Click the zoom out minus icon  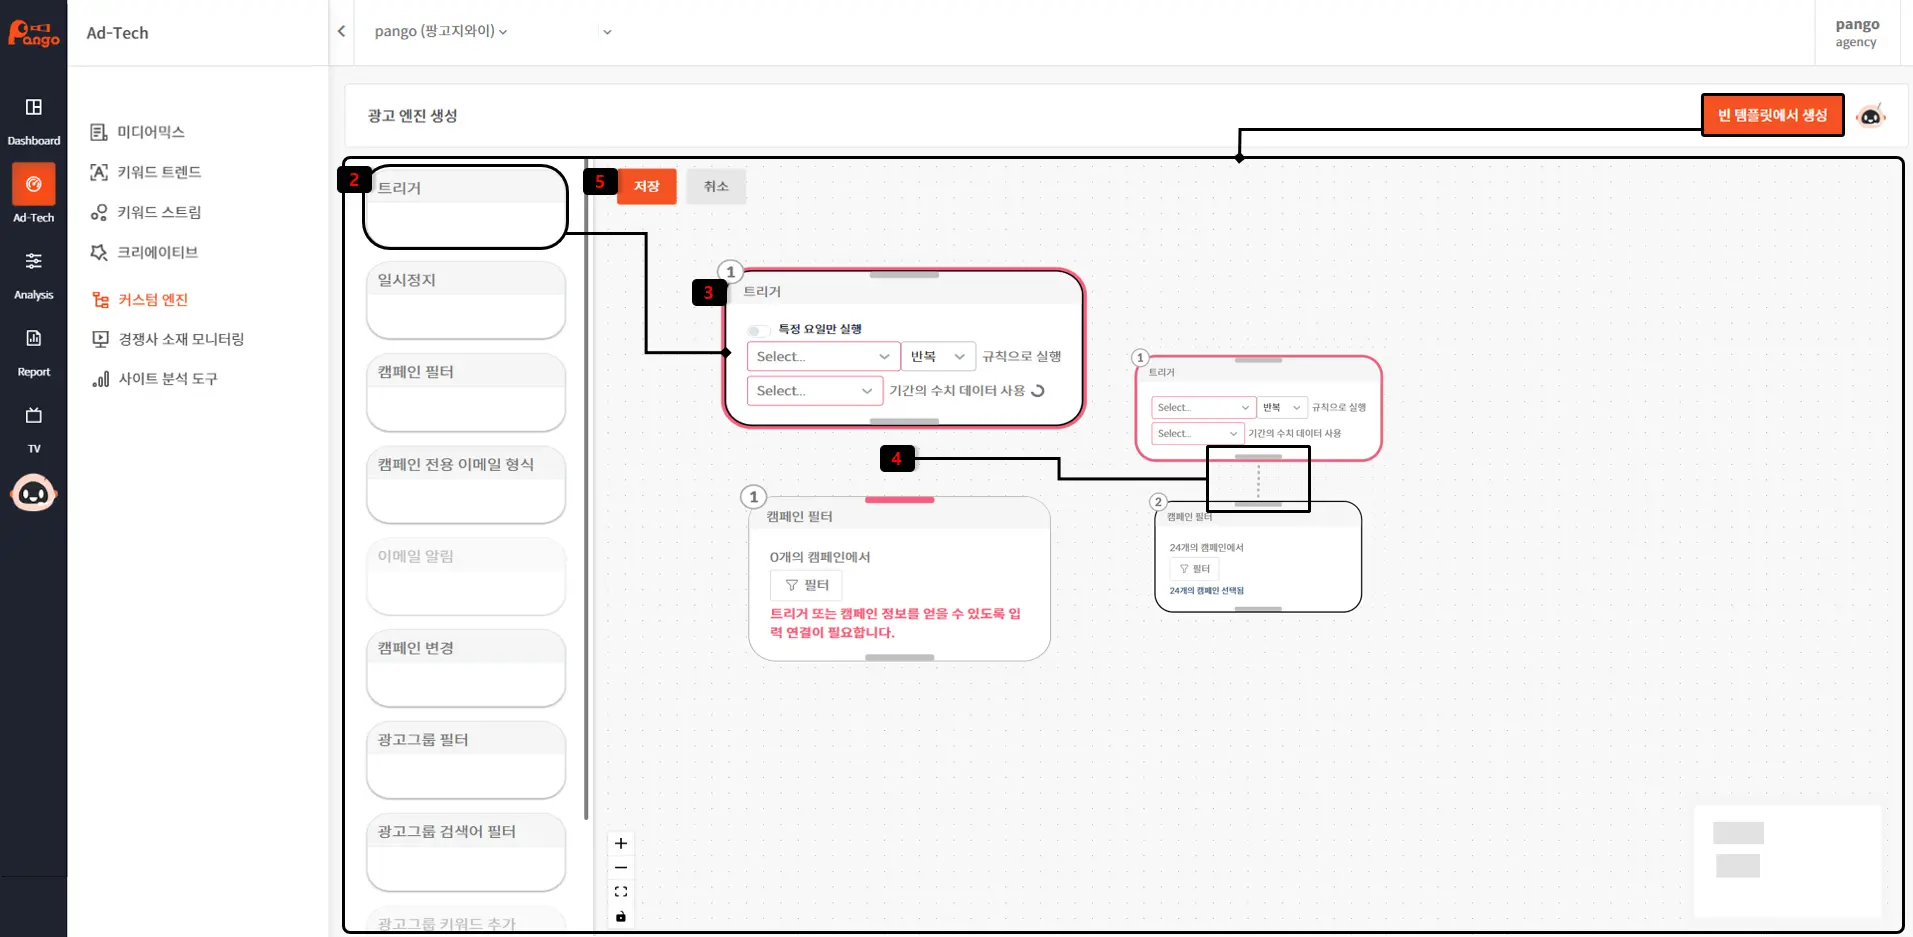[621, 867]
